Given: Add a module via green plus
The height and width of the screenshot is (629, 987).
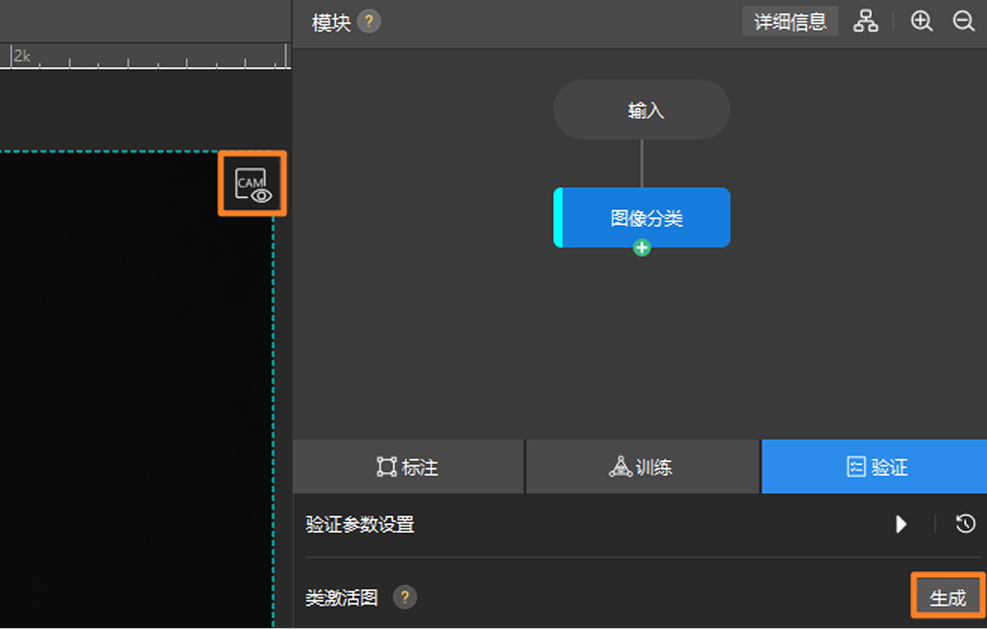Looking at the screenshot, I should 641,248.
